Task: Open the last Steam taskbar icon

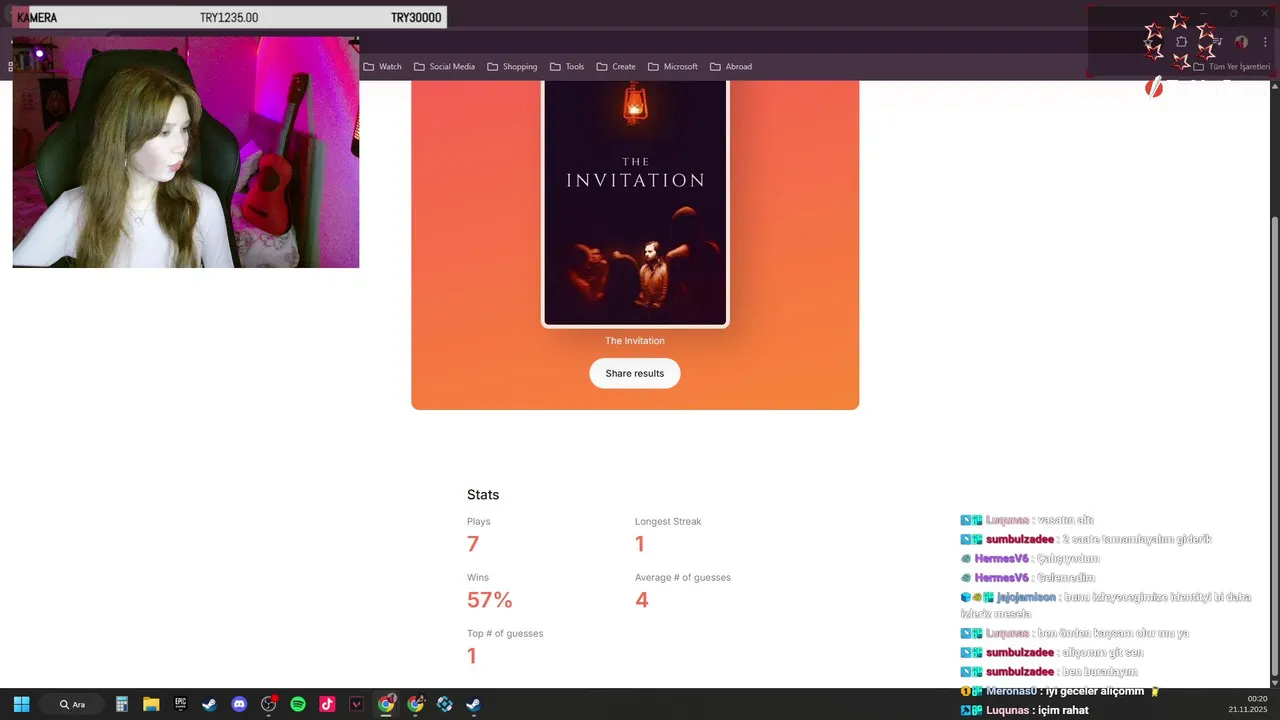Action: pos(474,704)
